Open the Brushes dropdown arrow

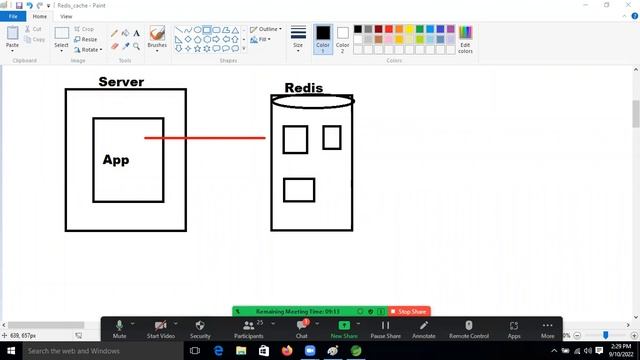pyautogui.click(x=157, y=51)
